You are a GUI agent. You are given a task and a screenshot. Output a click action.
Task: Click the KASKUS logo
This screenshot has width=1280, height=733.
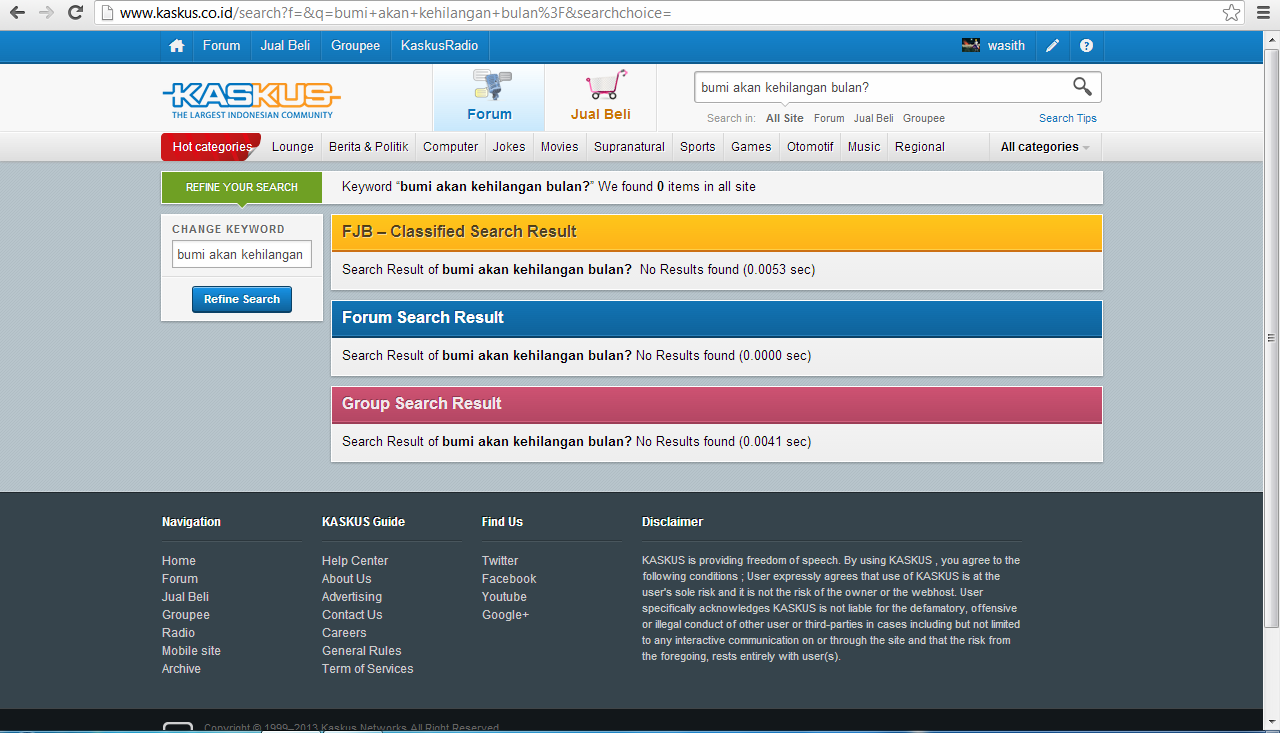click(251, 98)
